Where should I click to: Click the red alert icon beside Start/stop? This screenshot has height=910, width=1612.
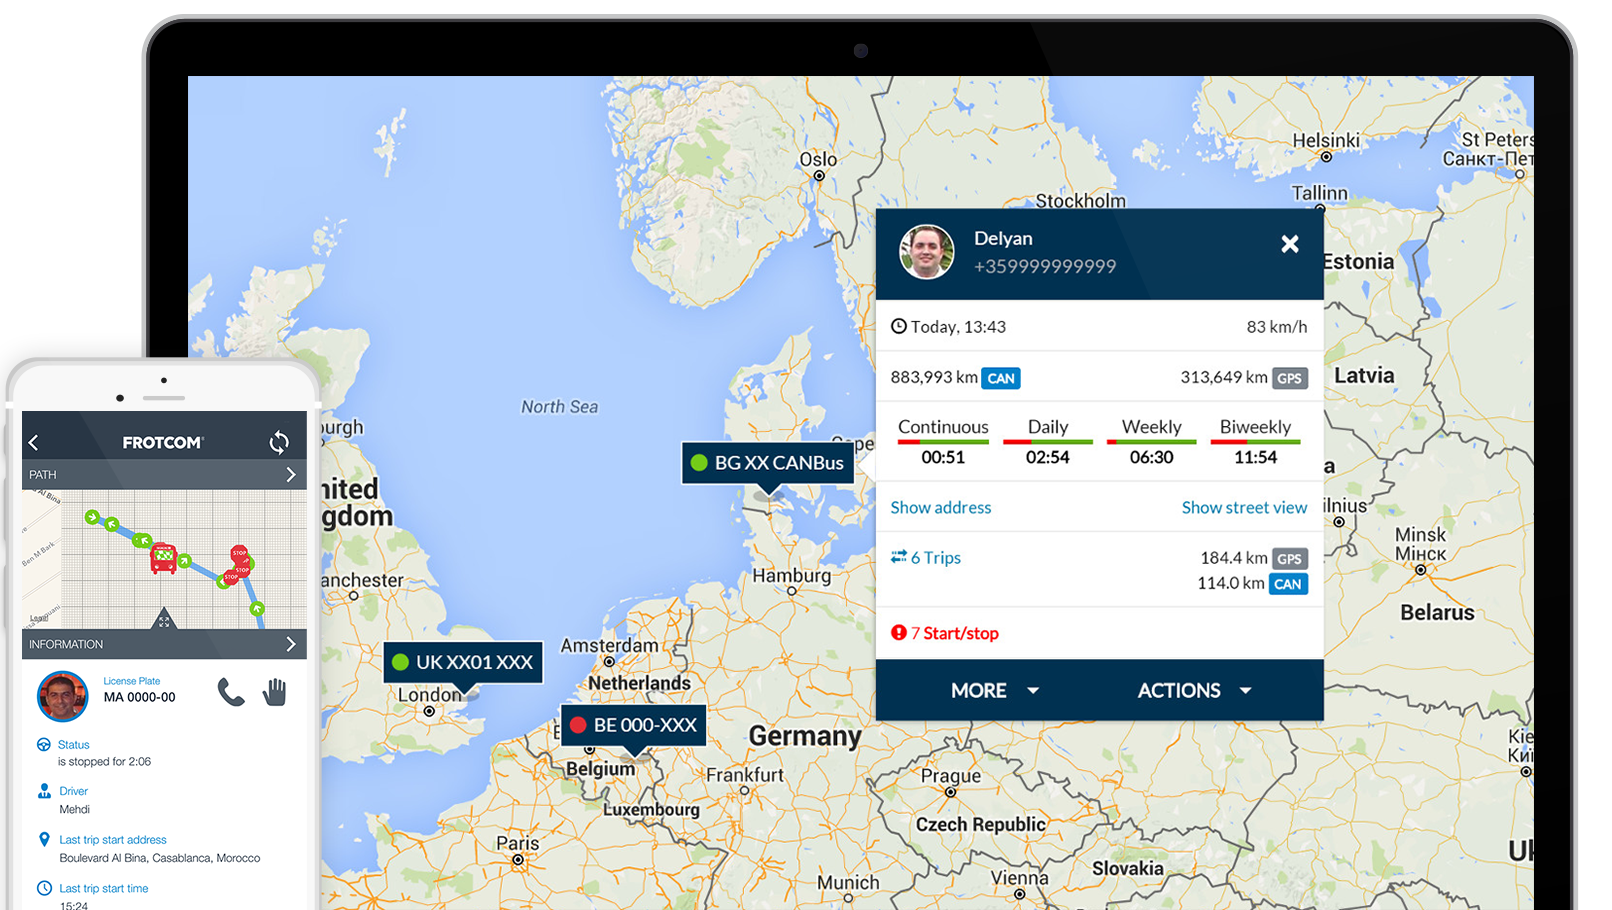(898, 633)
